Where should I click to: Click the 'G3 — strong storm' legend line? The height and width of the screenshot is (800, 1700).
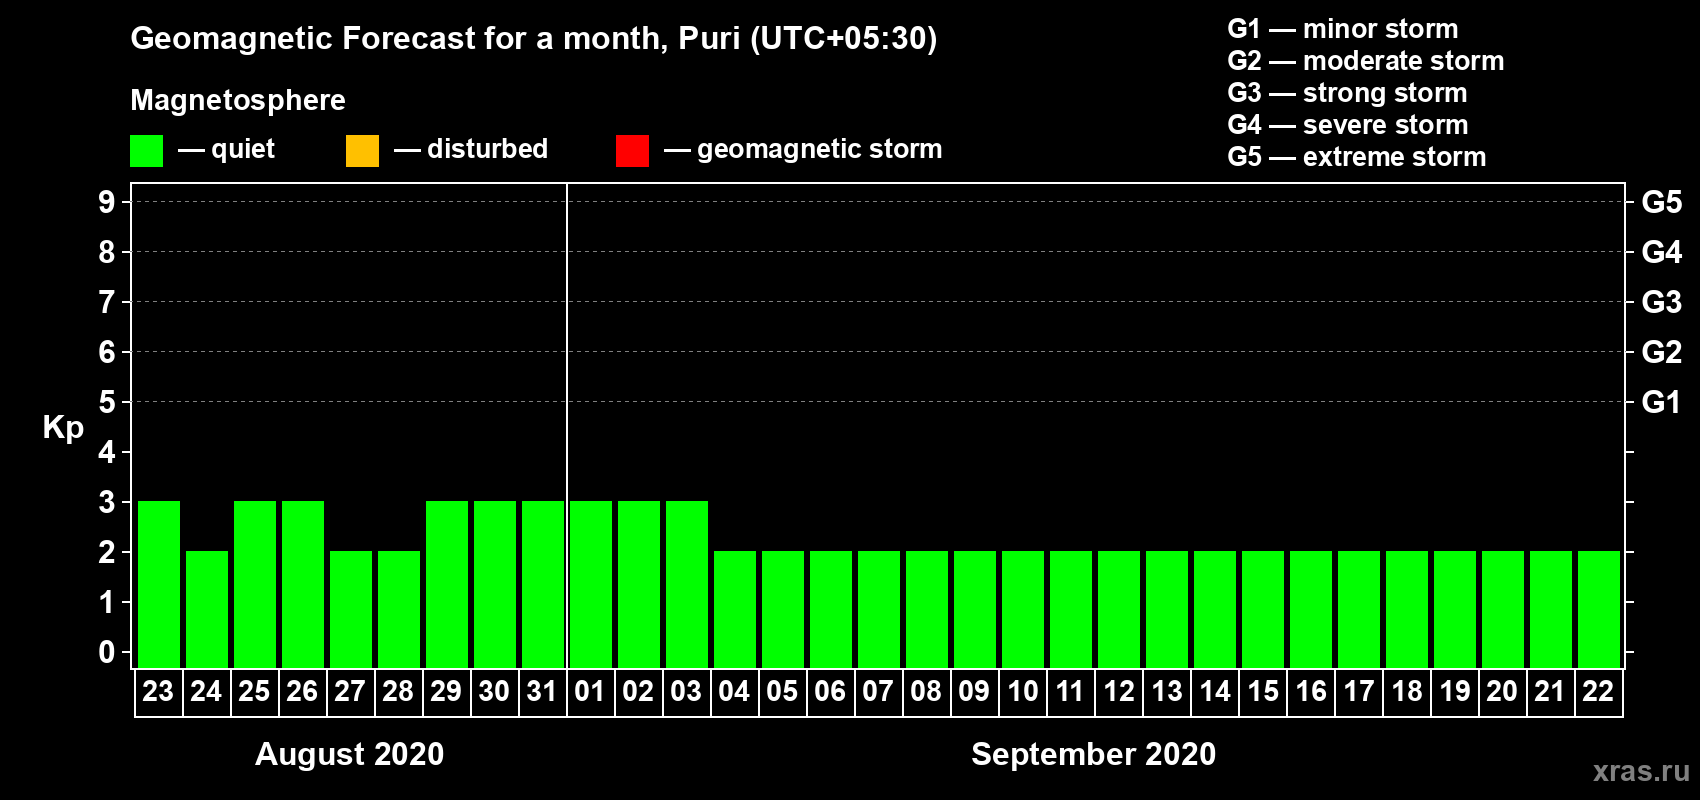click(1347, 93)
